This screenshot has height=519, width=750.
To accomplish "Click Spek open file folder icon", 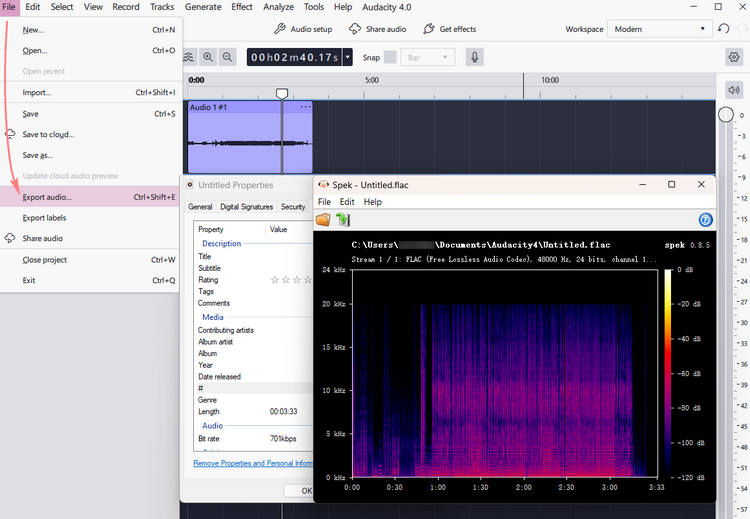I will 323,220.
